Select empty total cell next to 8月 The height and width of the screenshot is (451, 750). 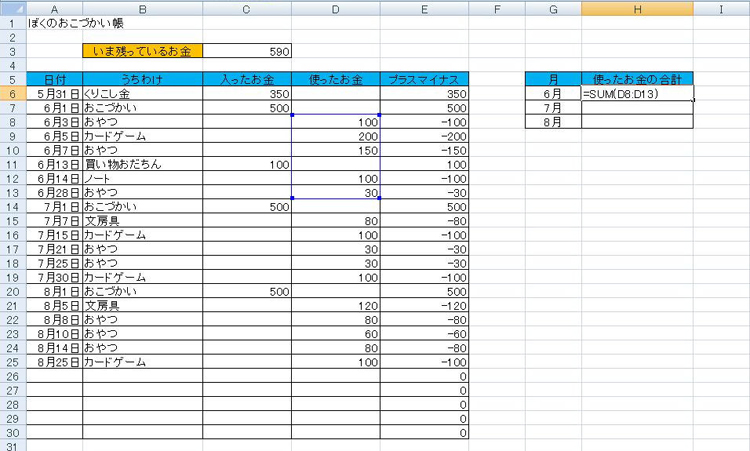[x=637, y=121]
